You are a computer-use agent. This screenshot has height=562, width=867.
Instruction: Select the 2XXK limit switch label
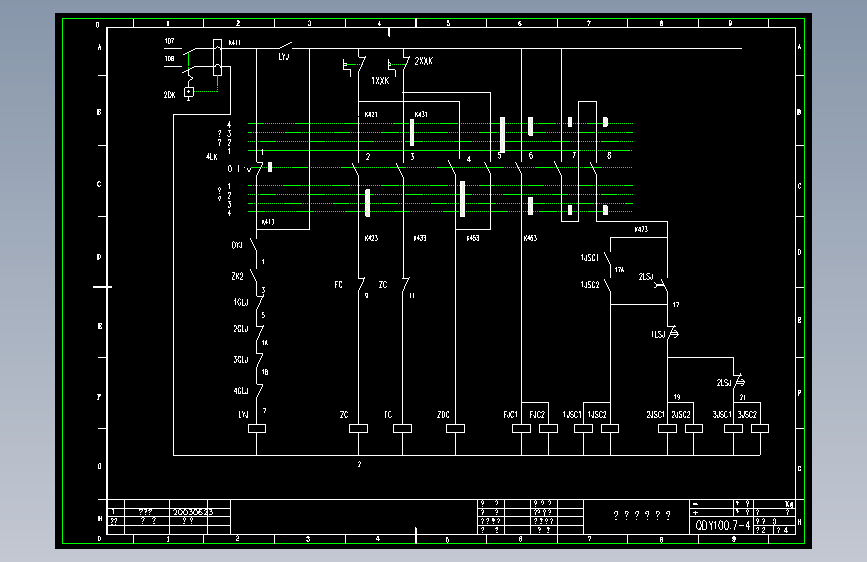tap(424, 61)
